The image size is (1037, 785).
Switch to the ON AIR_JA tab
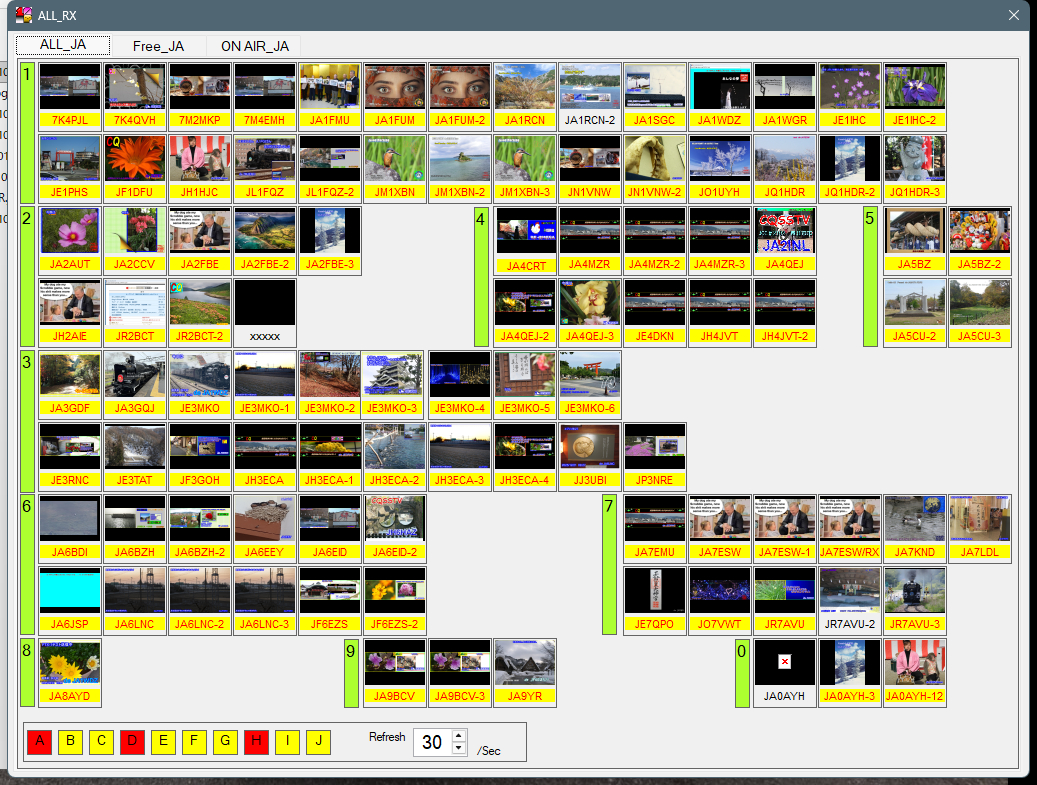click(254, 46)
